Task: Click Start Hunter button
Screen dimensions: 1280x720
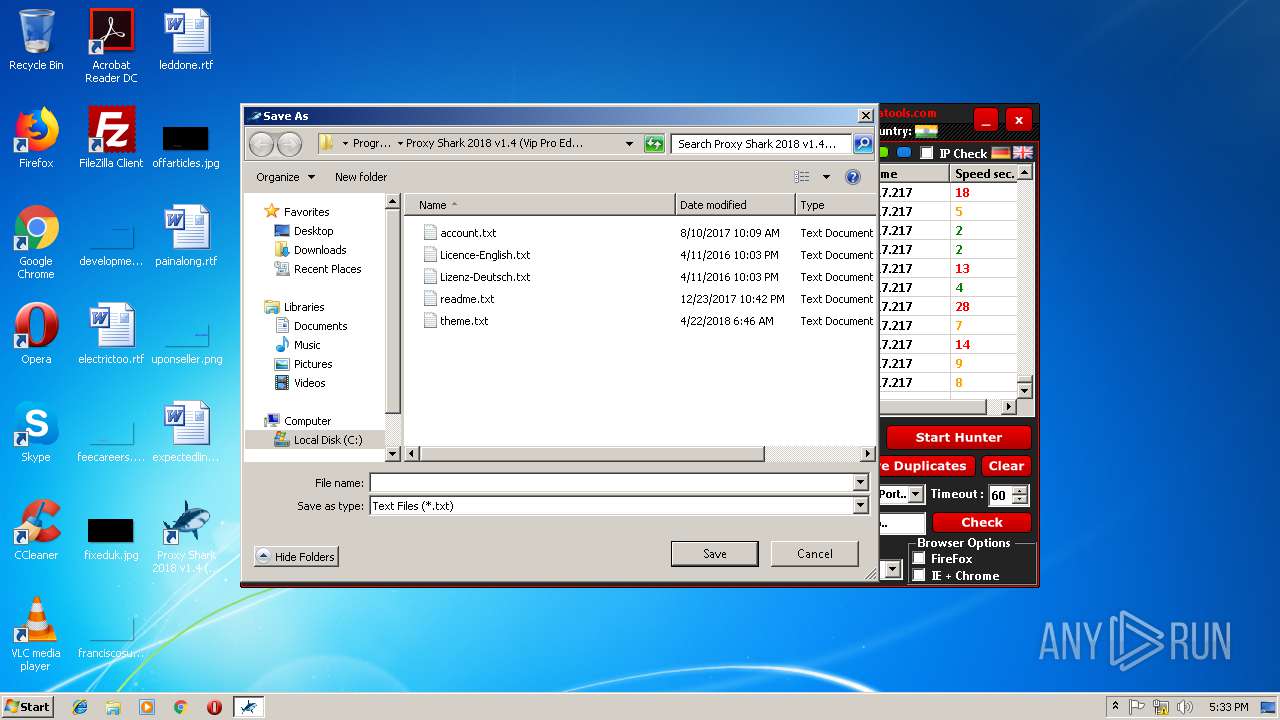Action: pos(958,437)
